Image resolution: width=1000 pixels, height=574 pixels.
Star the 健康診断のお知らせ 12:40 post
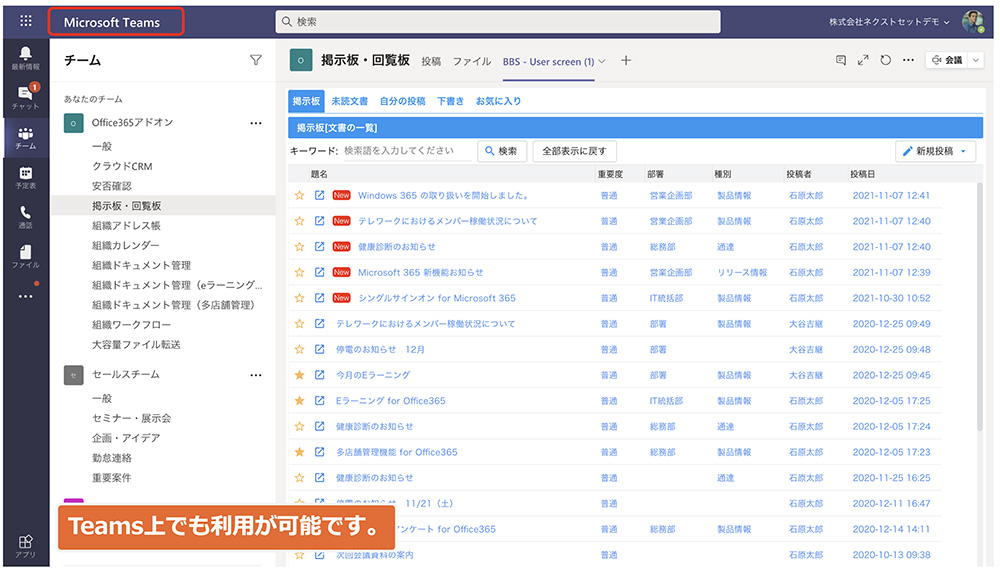click(x=299, y=246)
